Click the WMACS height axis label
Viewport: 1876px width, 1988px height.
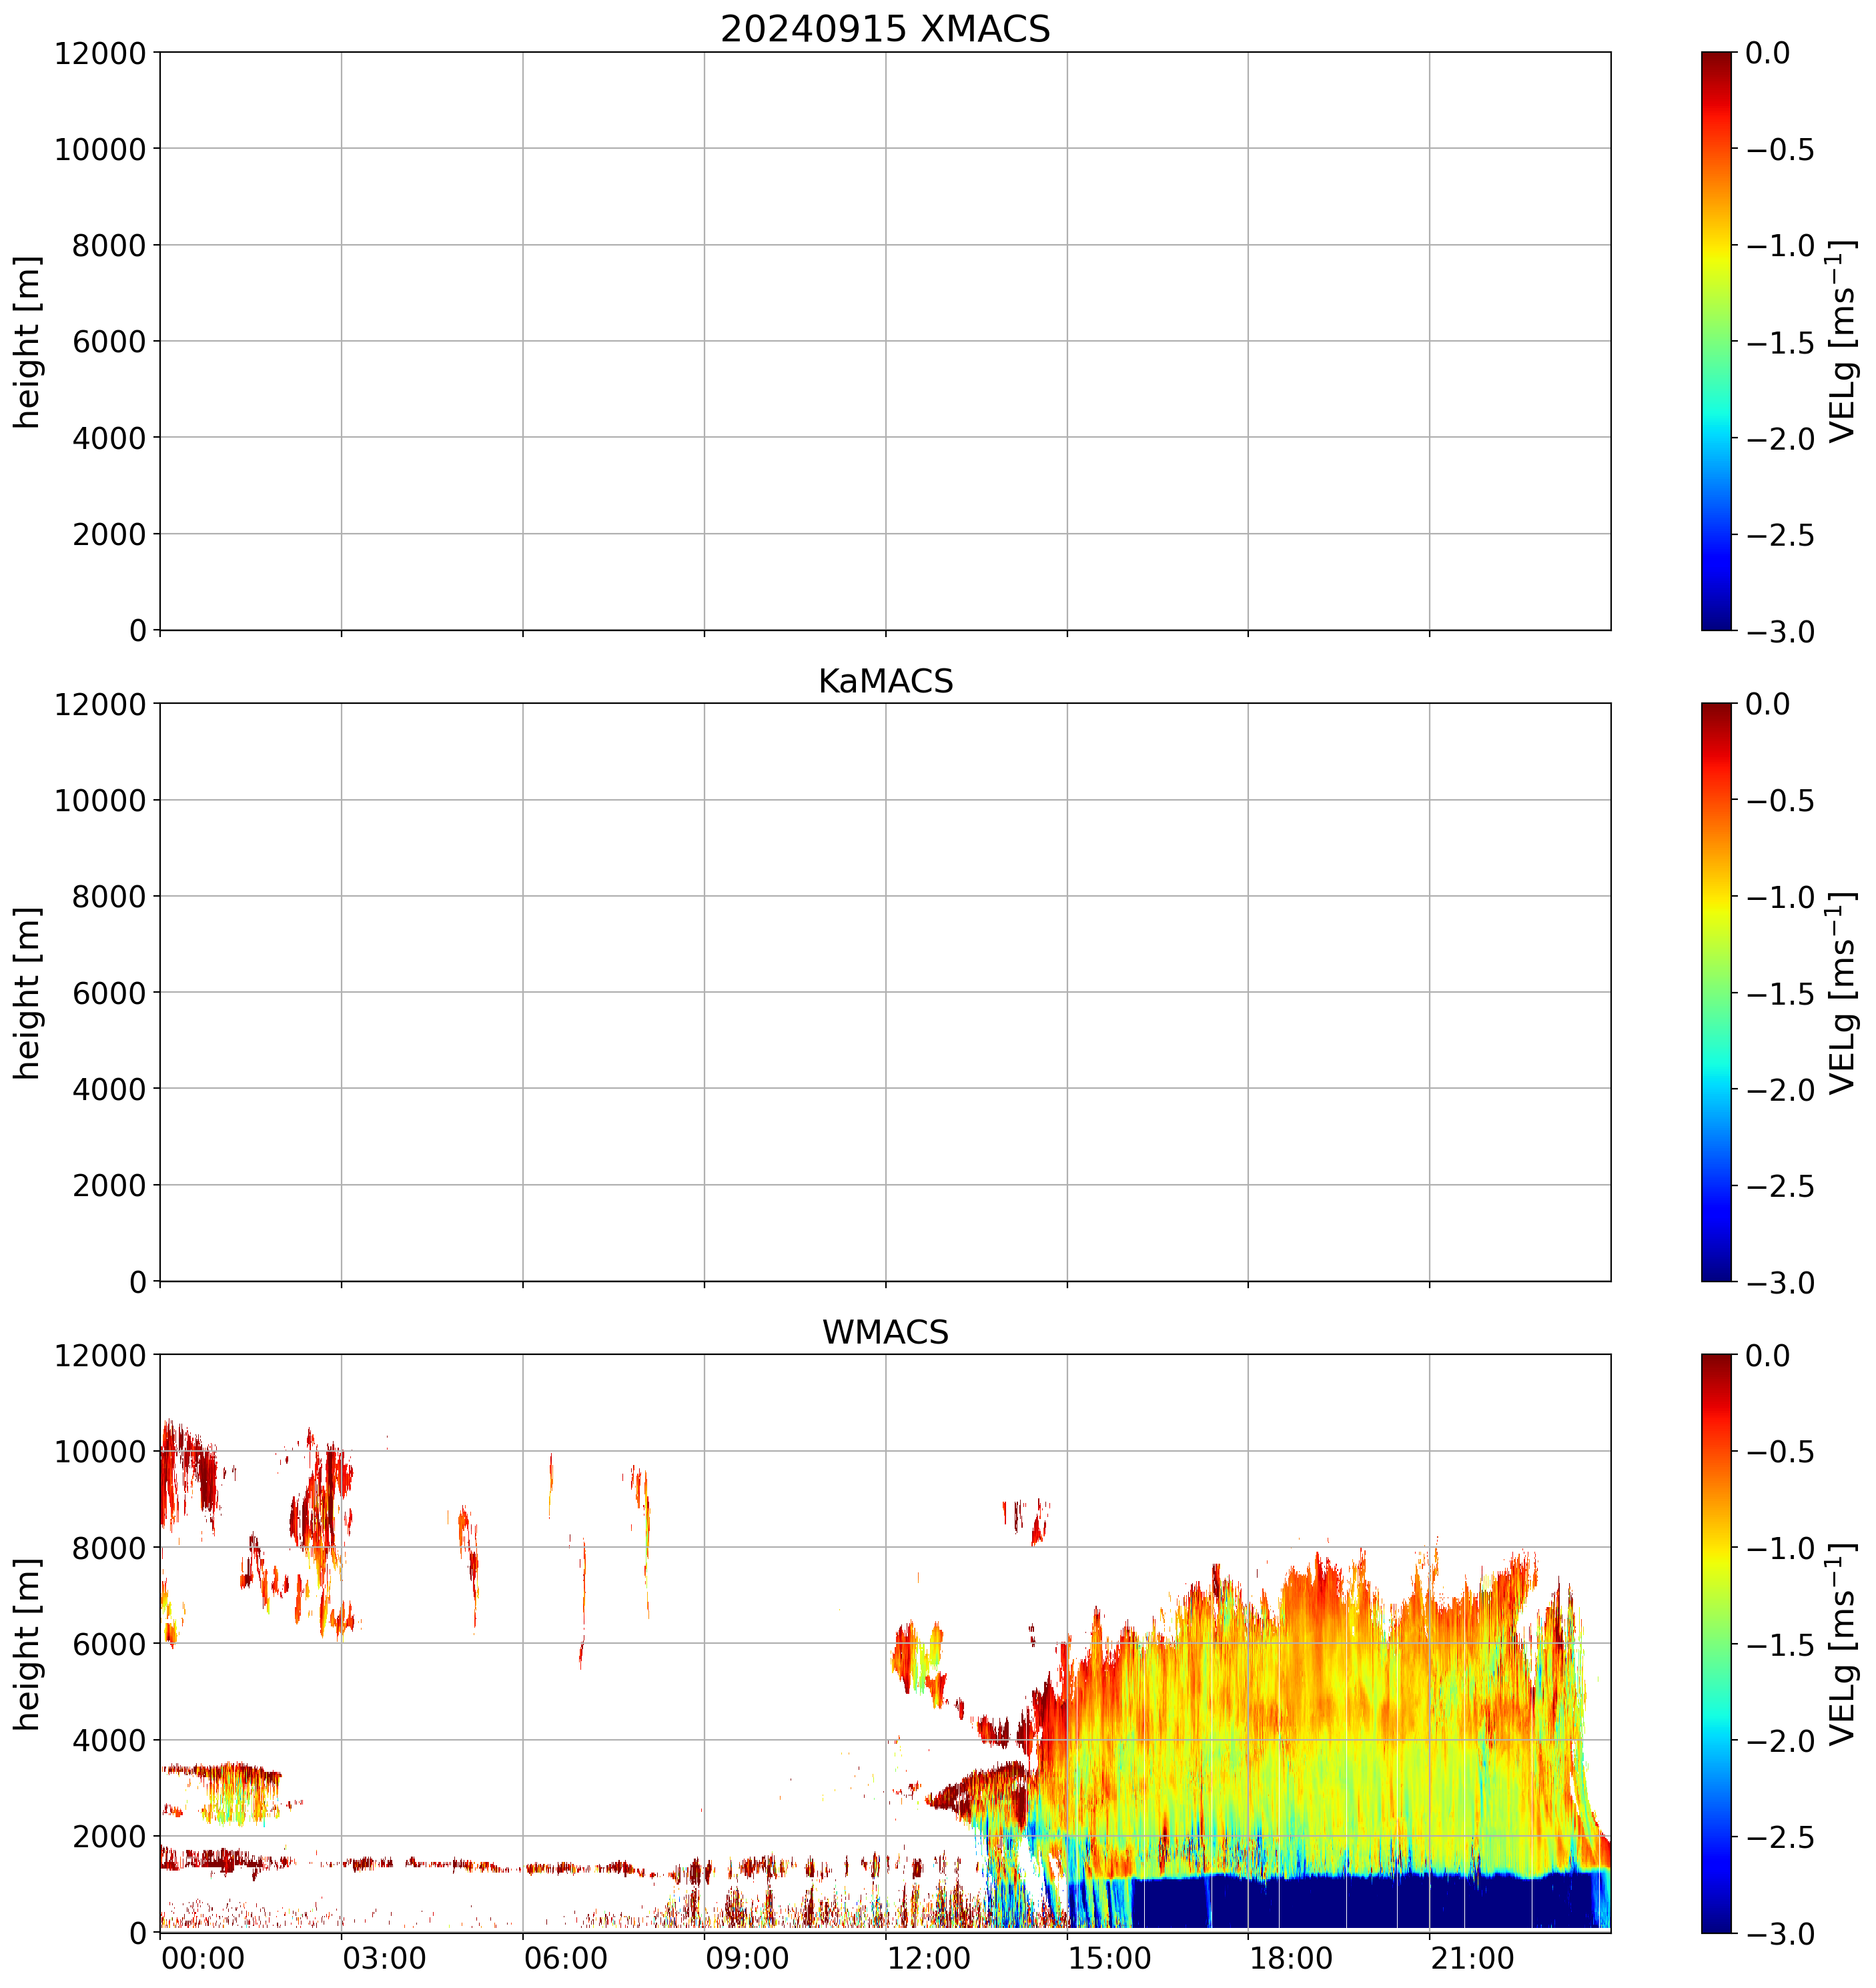pyautogui.click(x=28, y=1644)
